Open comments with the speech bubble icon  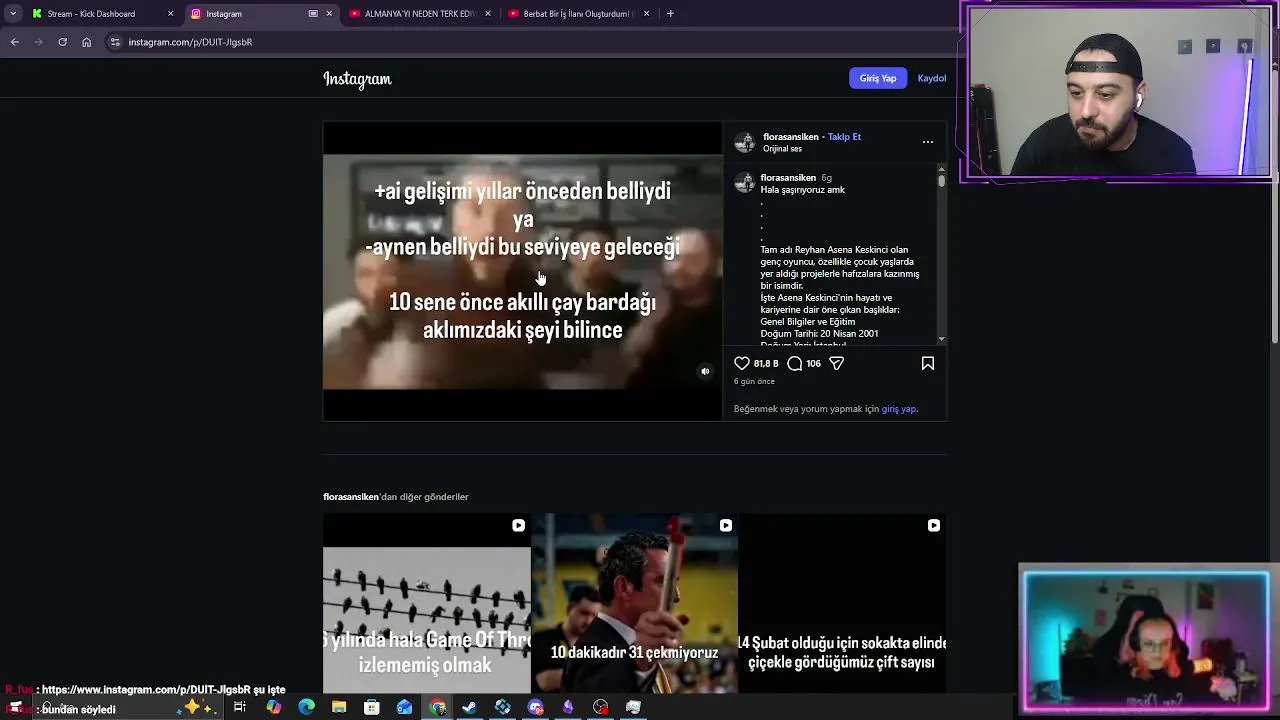795,364
